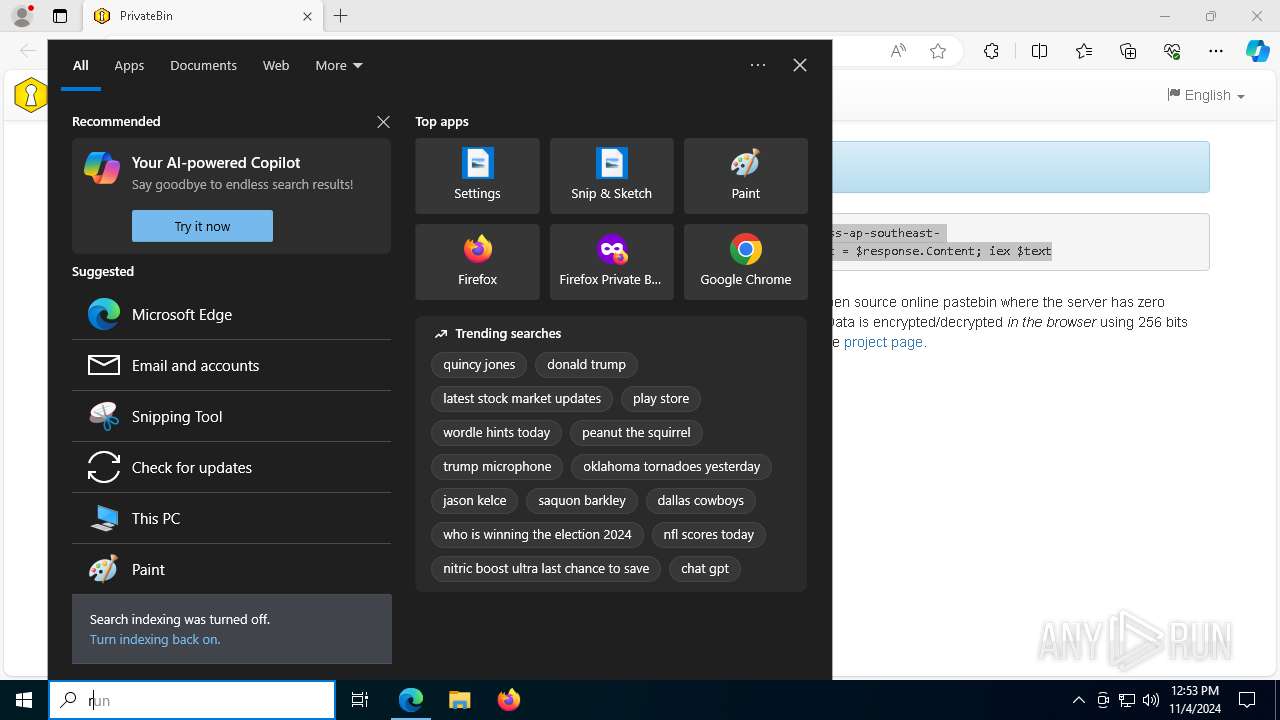Open network status tray icon
1280x720 pixels.
(1127, 700)
